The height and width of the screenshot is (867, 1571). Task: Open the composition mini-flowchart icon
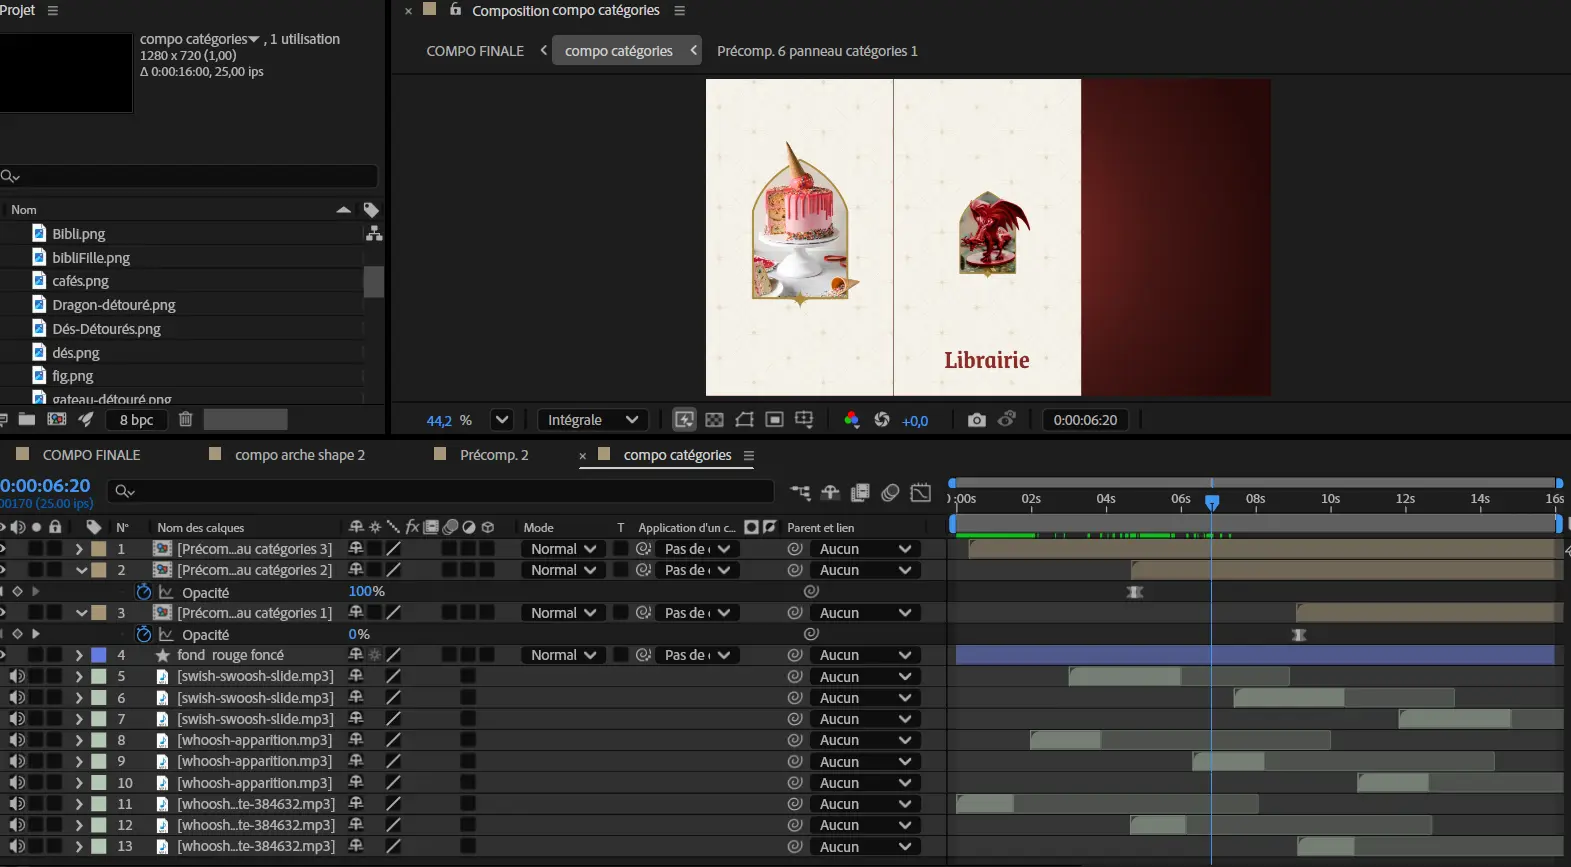click(800, 492)
